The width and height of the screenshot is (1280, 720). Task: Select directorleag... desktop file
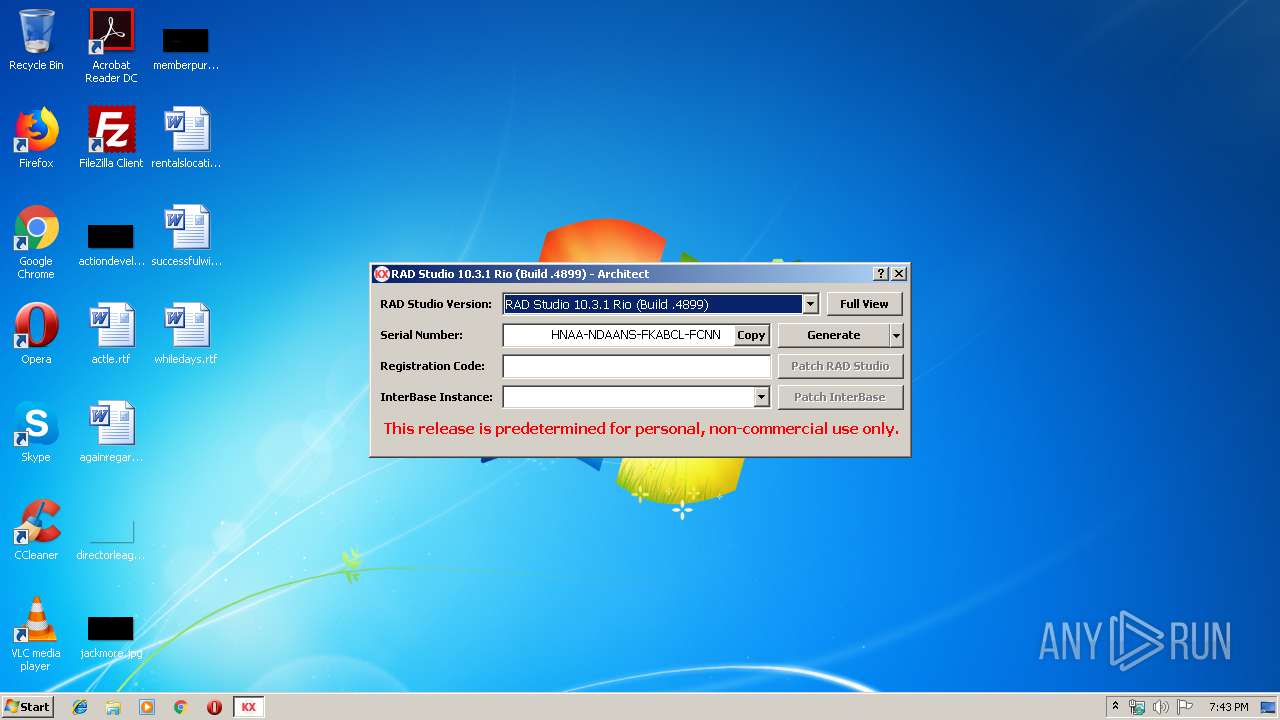click(x=111, y=538)
